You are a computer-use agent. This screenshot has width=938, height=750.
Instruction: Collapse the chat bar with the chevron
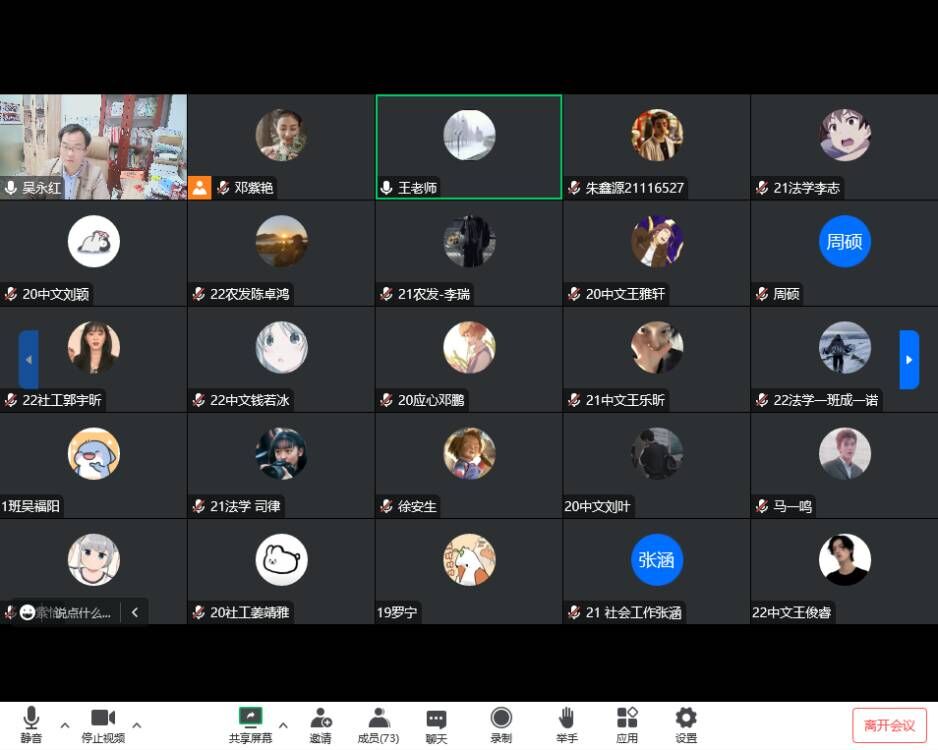tap(135, 612)
